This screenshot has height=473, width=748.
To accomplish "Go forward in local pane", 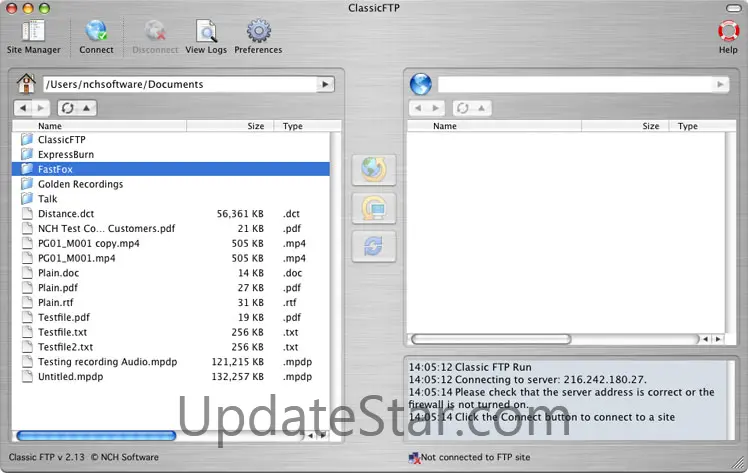I will click(41, 108).
